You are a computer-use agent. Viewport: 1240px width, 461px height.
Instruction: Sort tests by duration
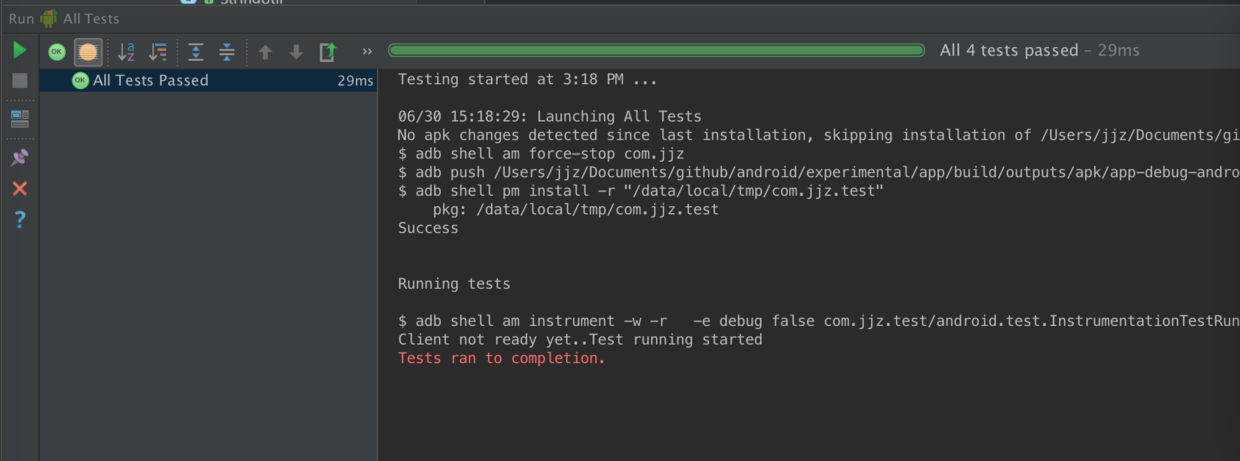click(x=157, y=52)
